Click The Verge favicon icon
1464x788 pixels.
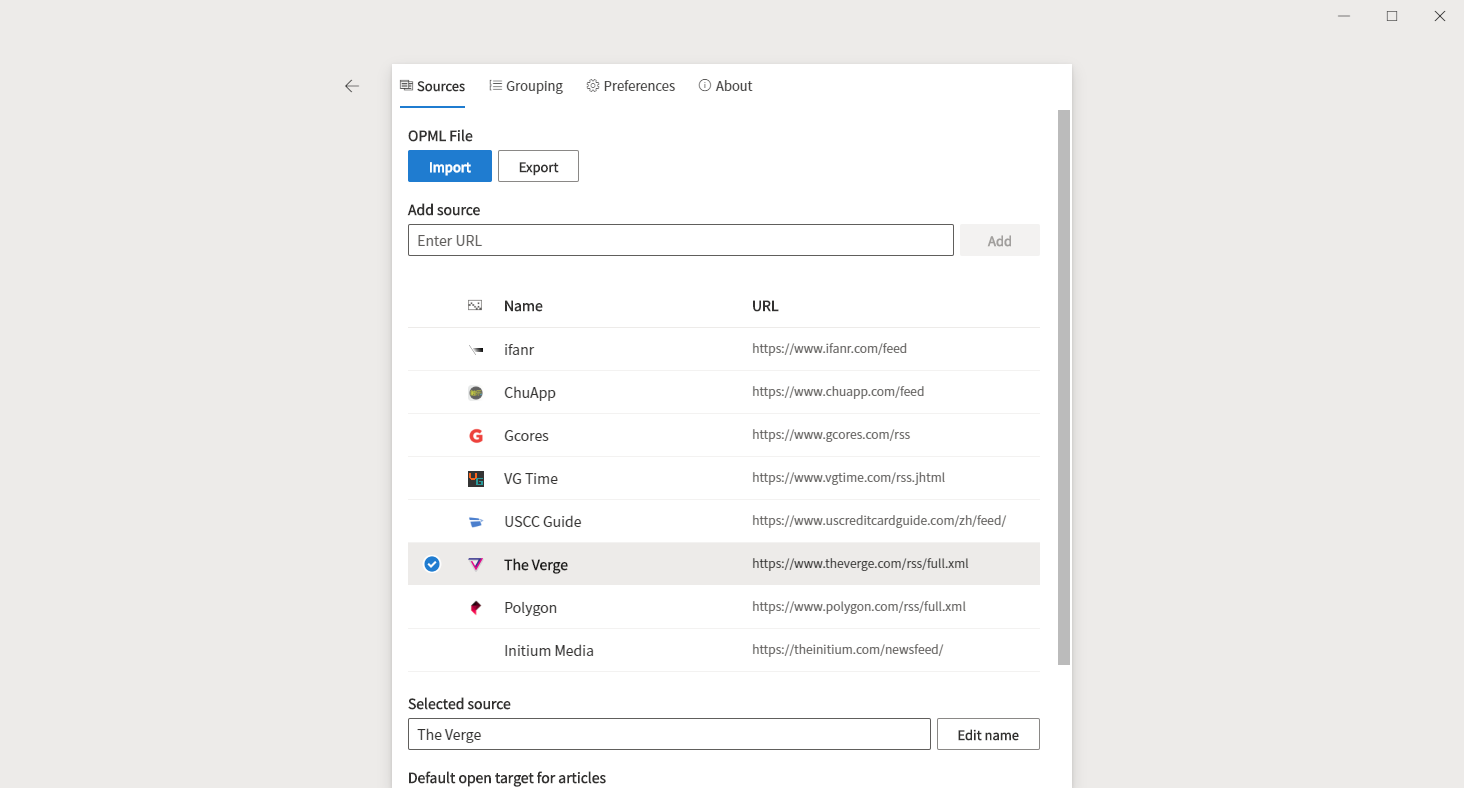click(475, 563)
